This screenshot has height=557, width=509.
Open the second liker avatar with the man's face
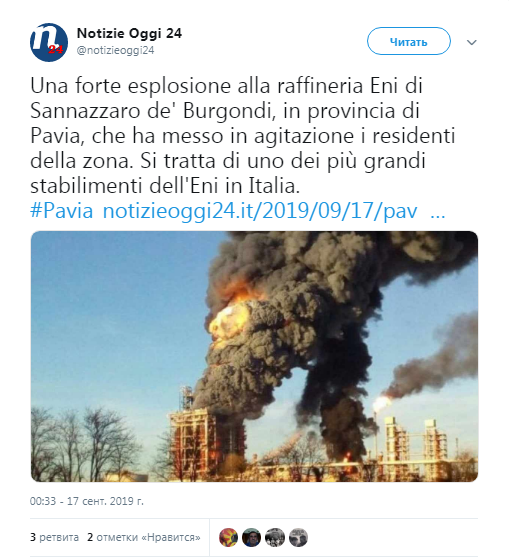coord(251,537)
